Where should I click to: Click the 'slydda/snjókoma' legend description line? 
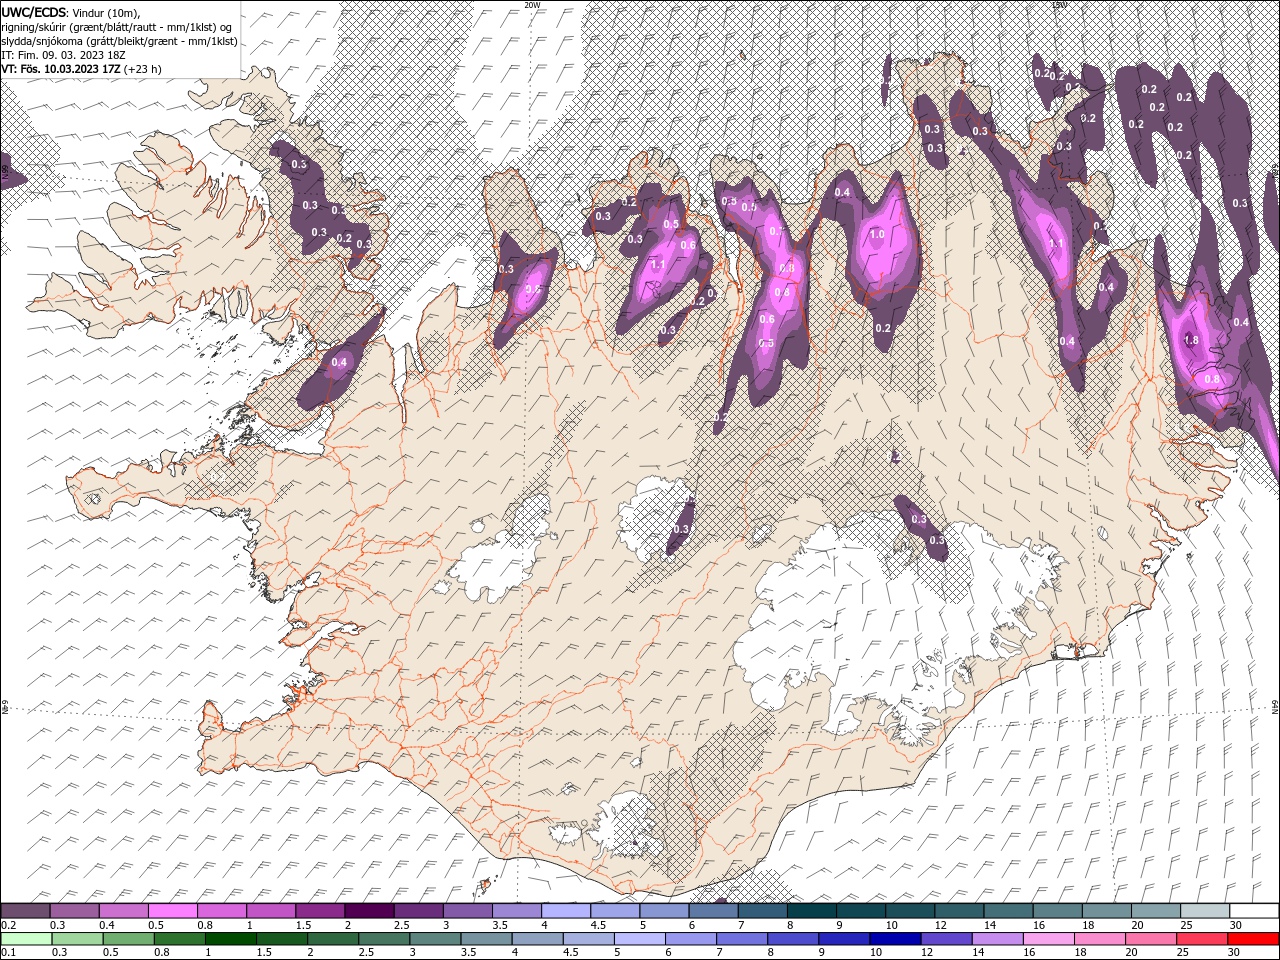click(x=120, y=41)
